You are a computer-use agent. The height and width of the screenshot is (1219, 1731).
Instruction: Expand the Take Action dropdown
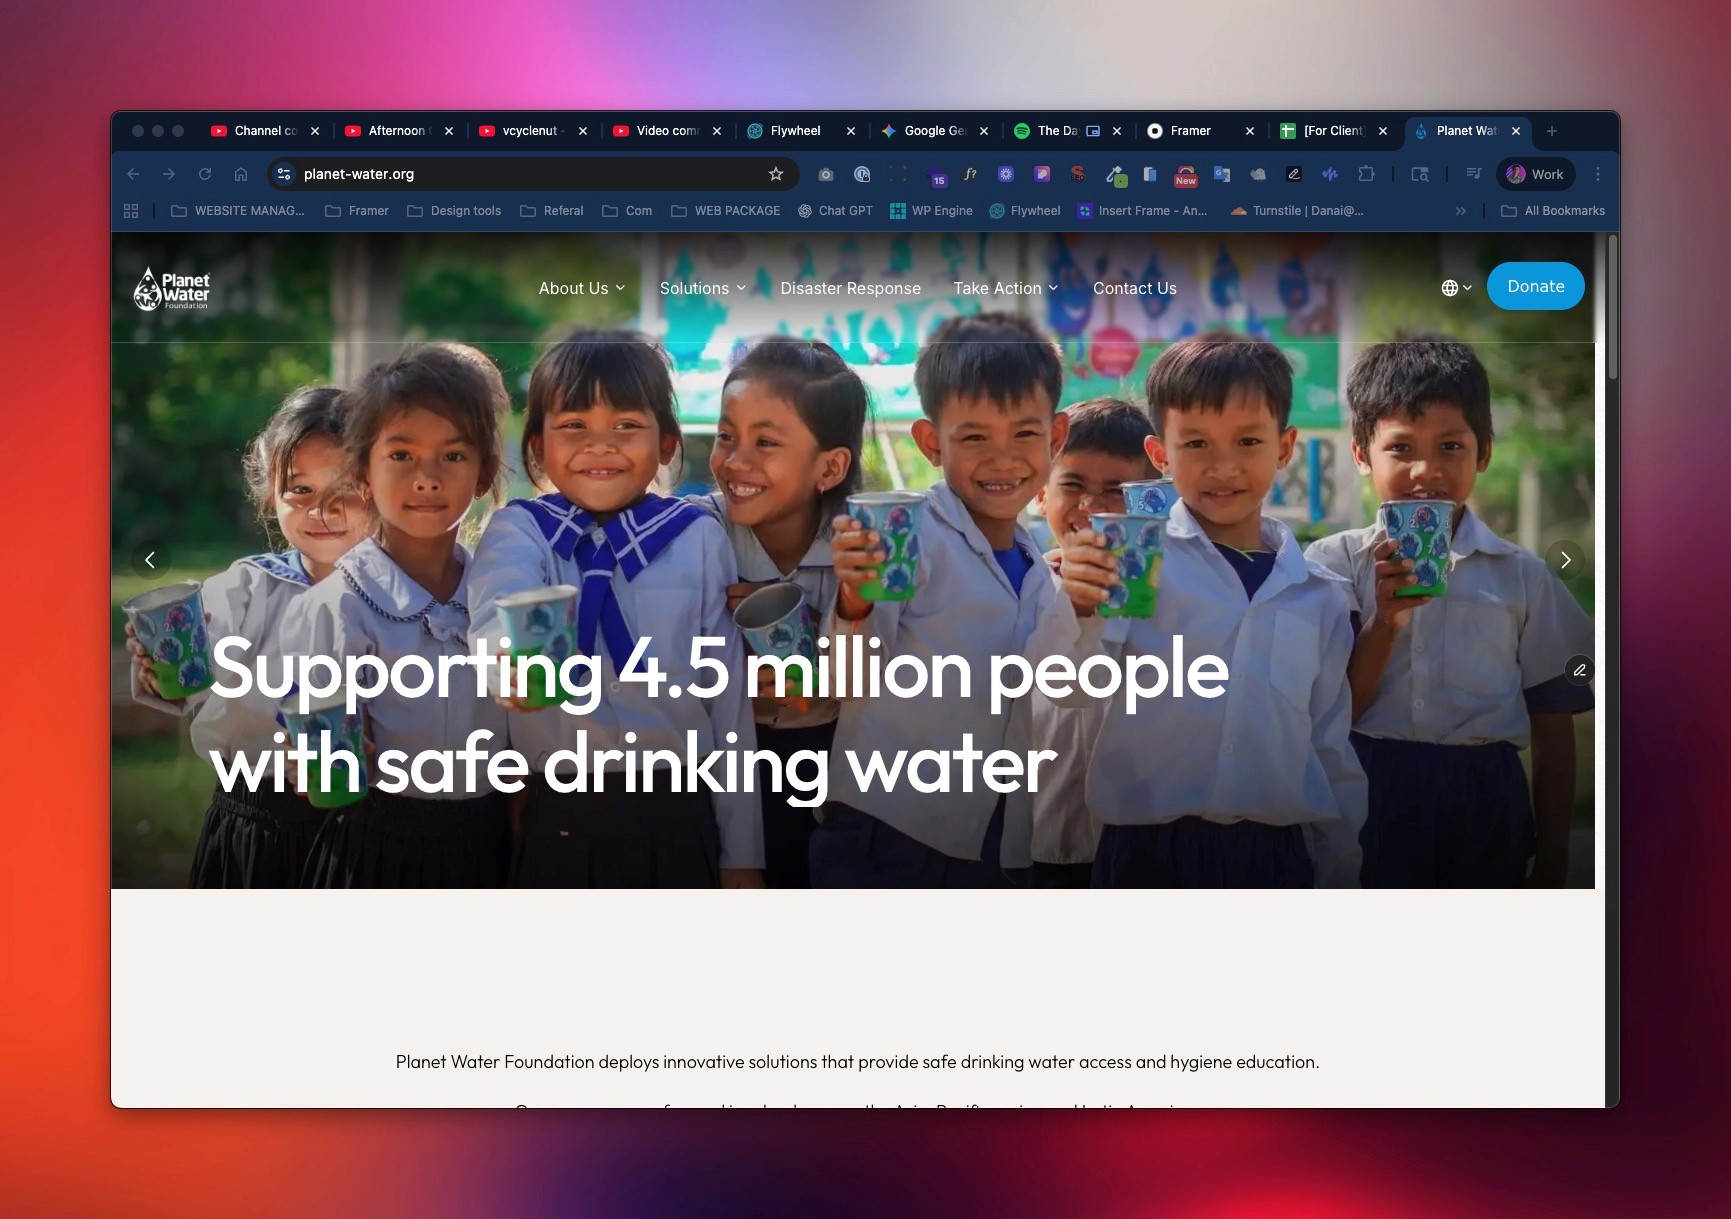click(1006, 288)
